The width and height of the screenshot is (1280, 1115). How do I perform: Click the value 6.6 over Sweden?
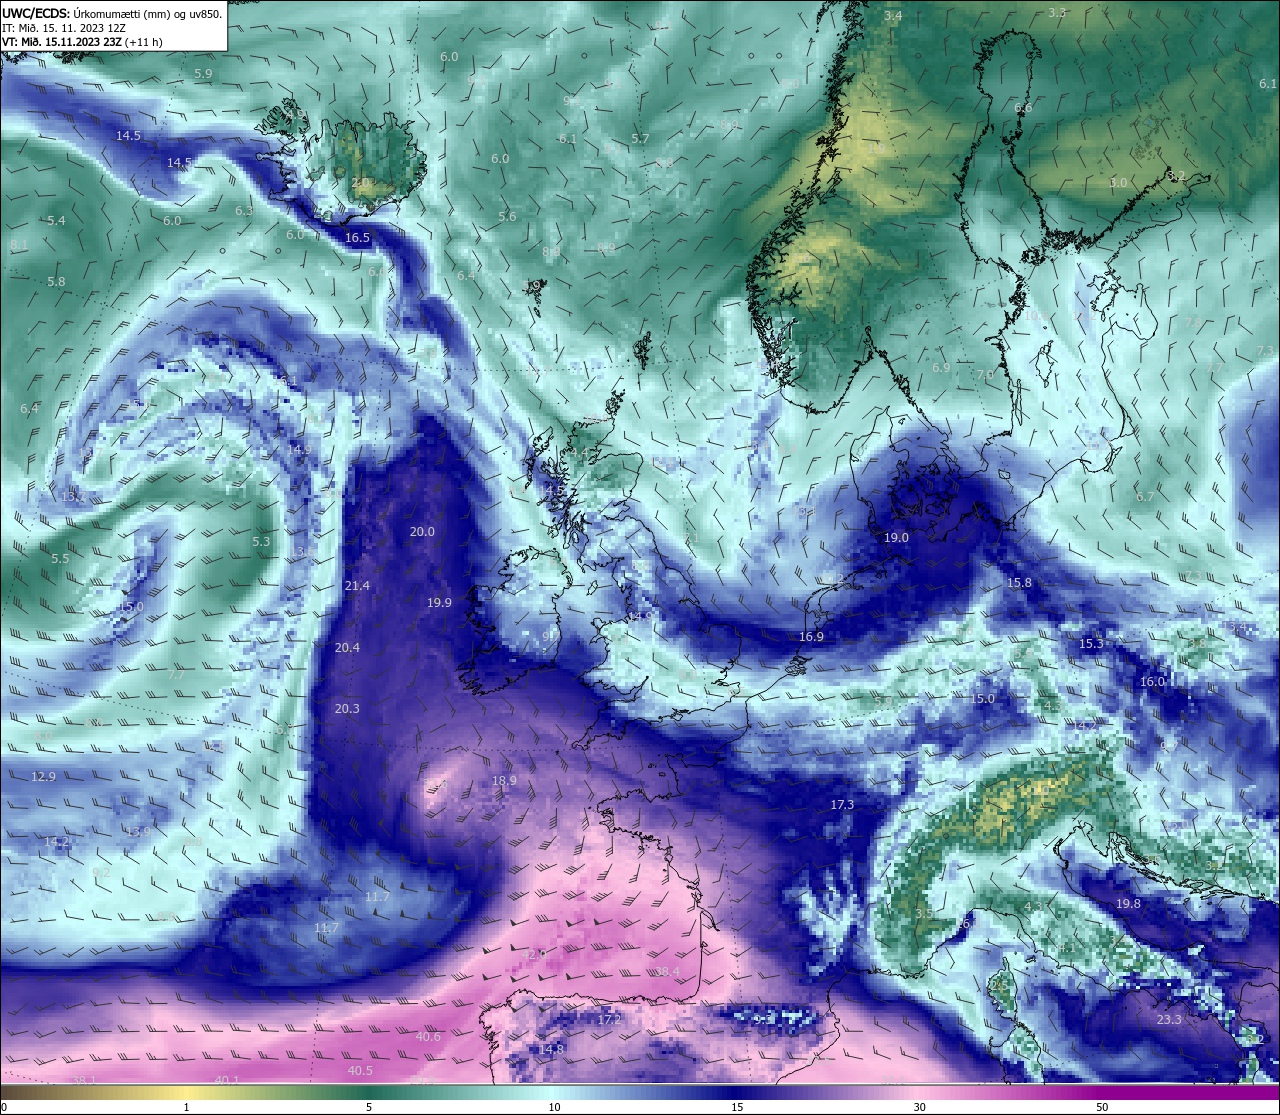pos(1023,107)
